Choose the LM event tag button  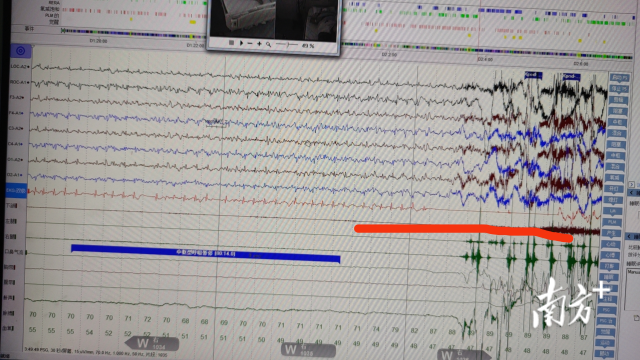click(612, 211)
